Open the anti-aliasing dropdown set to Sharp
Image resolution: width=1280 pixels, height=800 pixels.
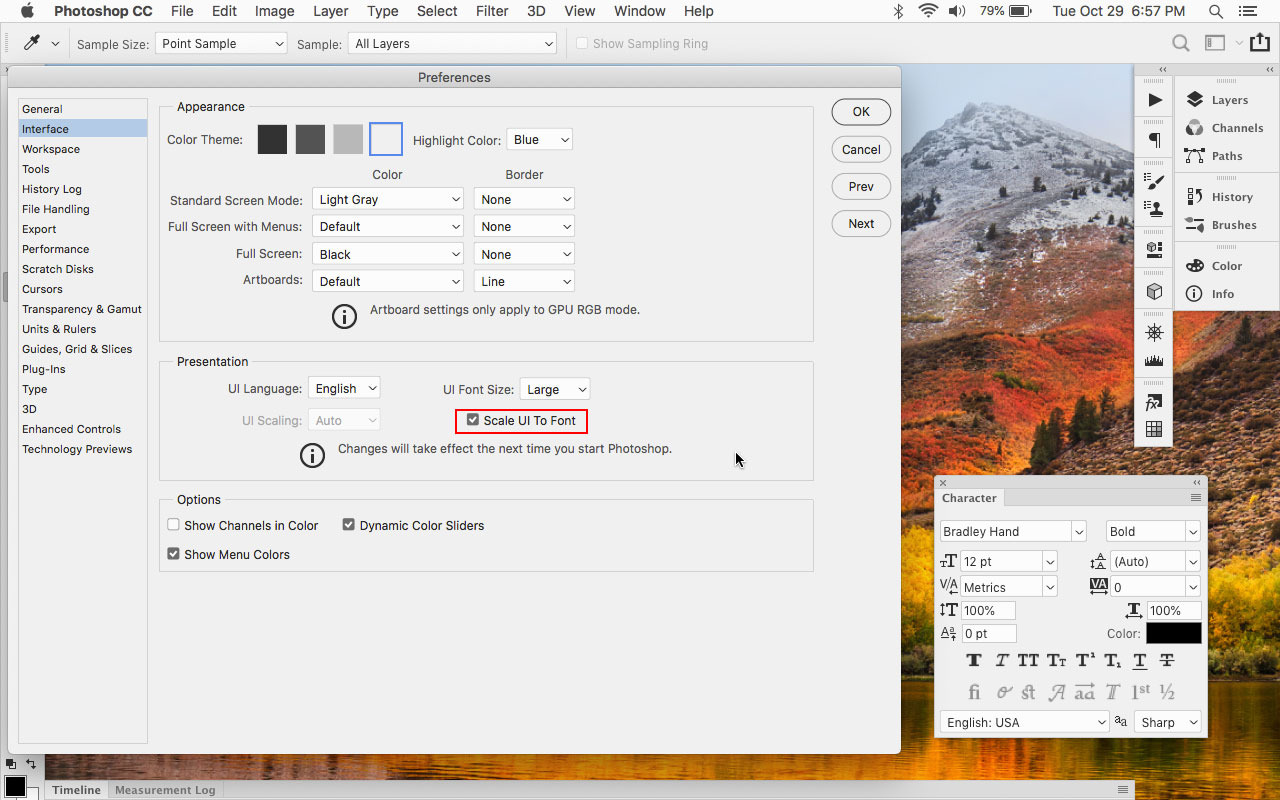pos(1166,721)
